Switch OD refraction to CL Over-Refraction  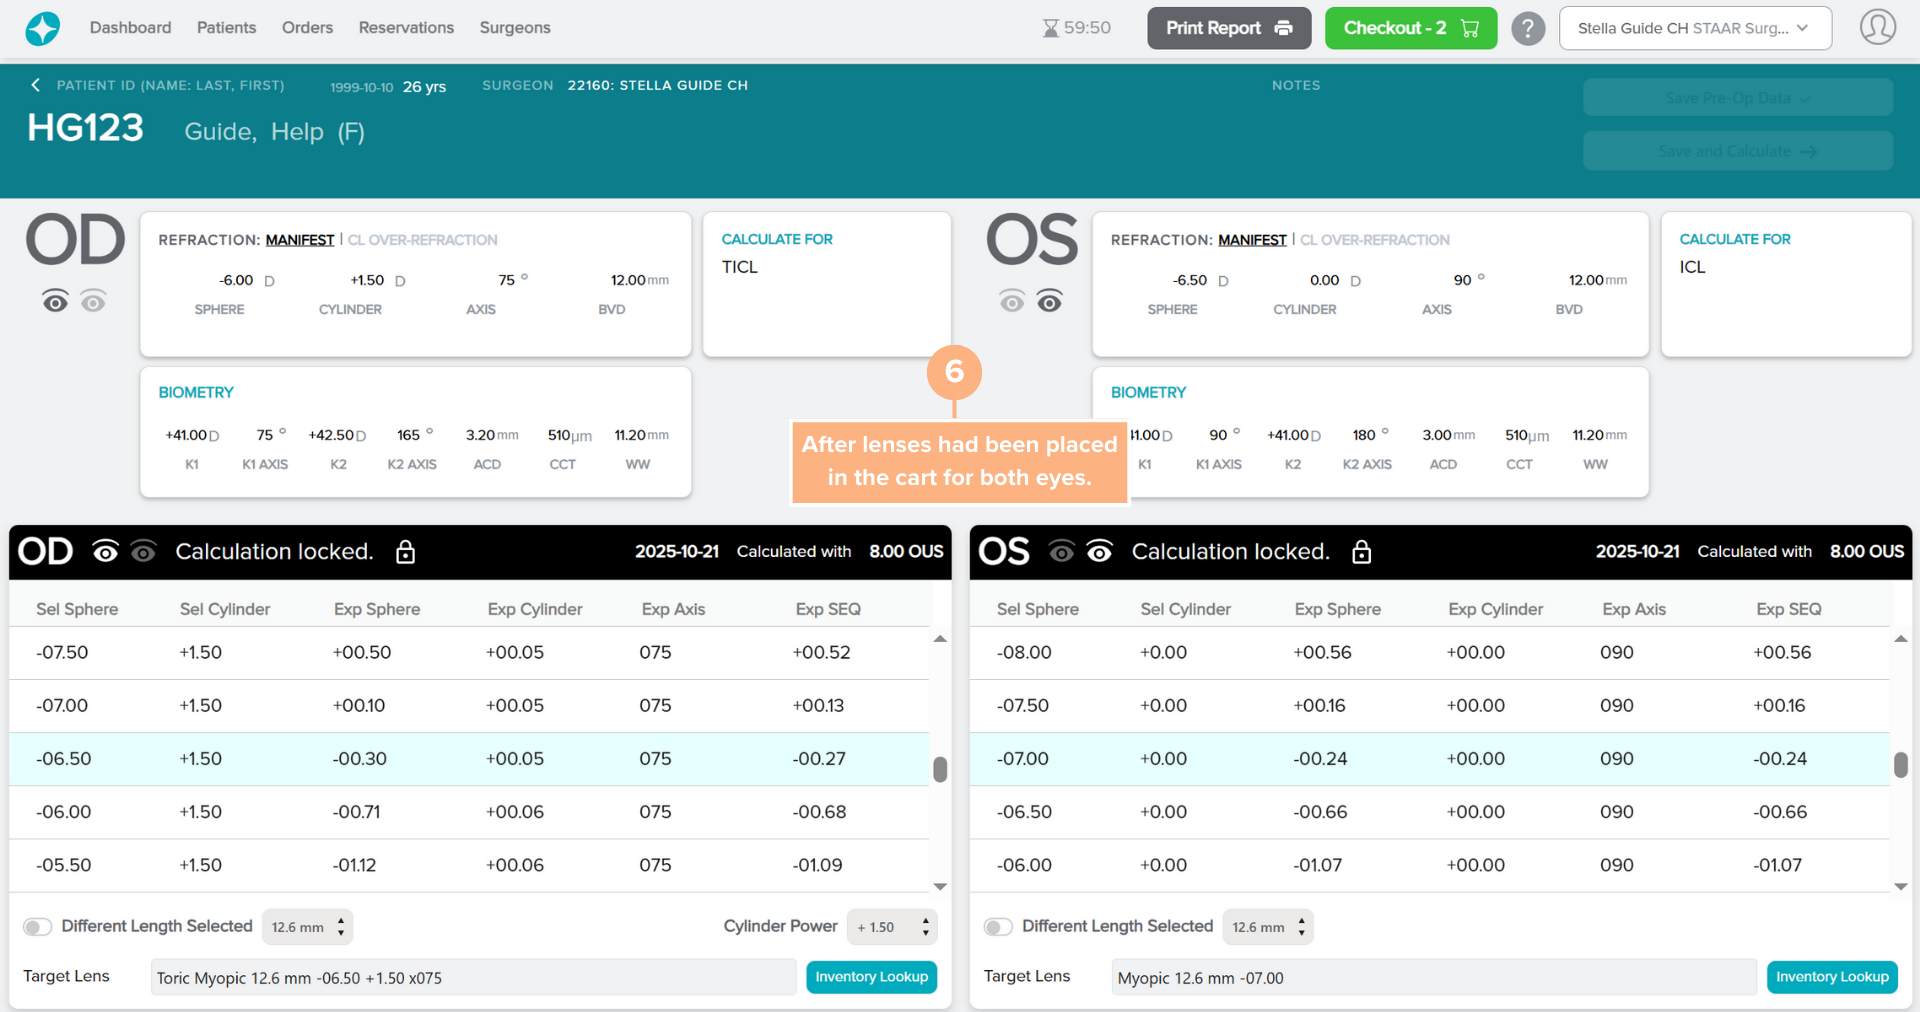[x=422, y=240]
